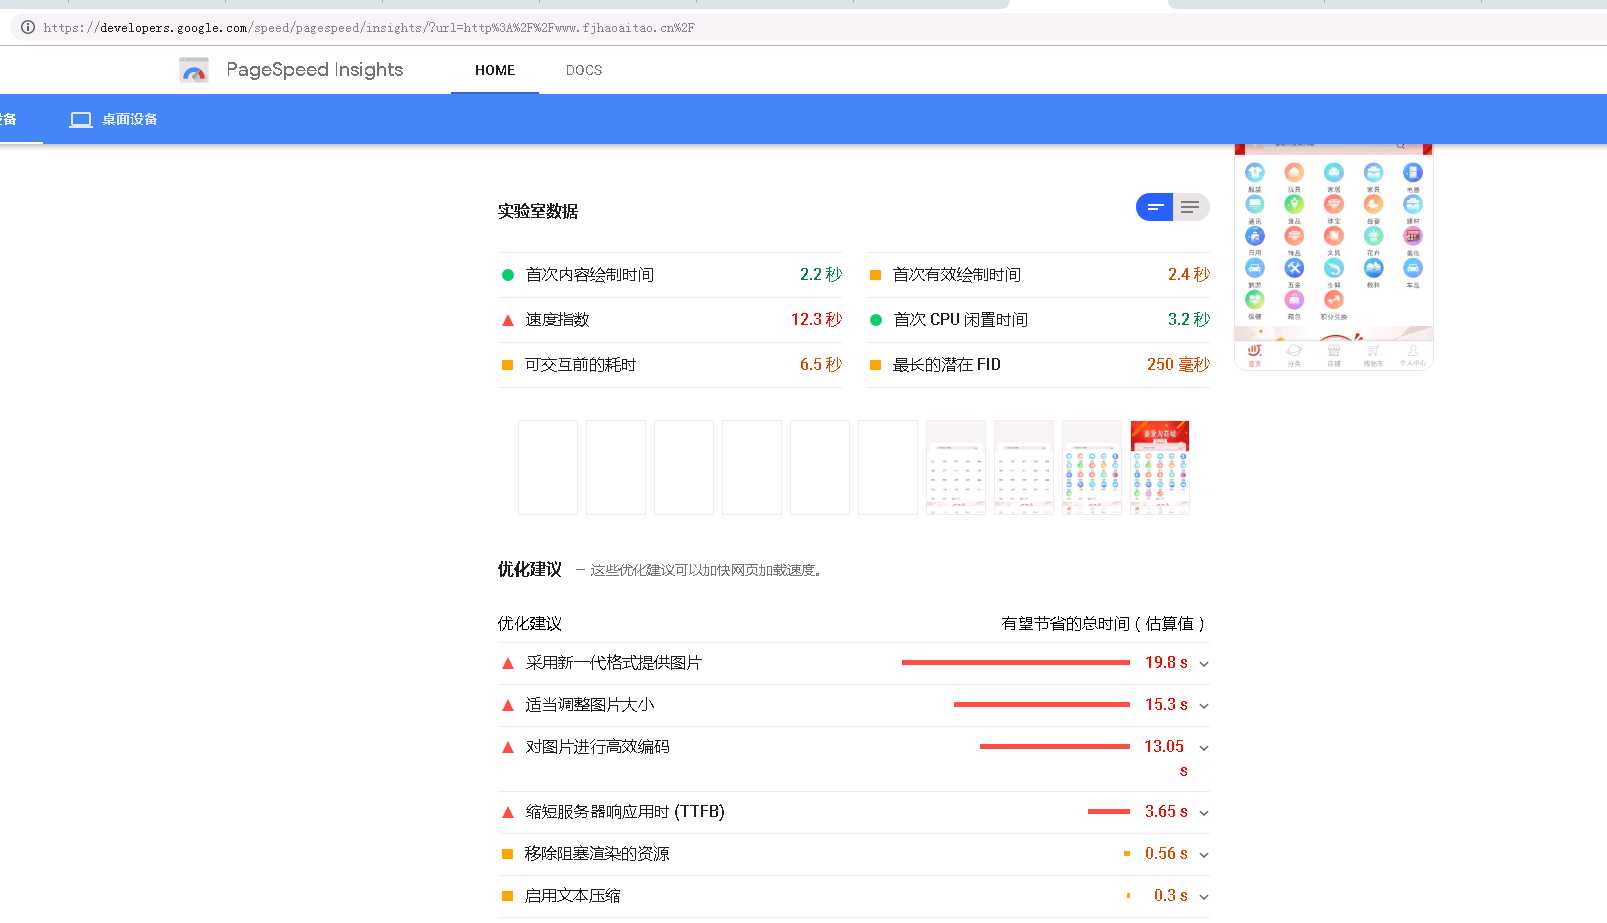Click orange square icon beside 启用文本压缩
Screen dimensions: 1607x923
tap(507, 896)
